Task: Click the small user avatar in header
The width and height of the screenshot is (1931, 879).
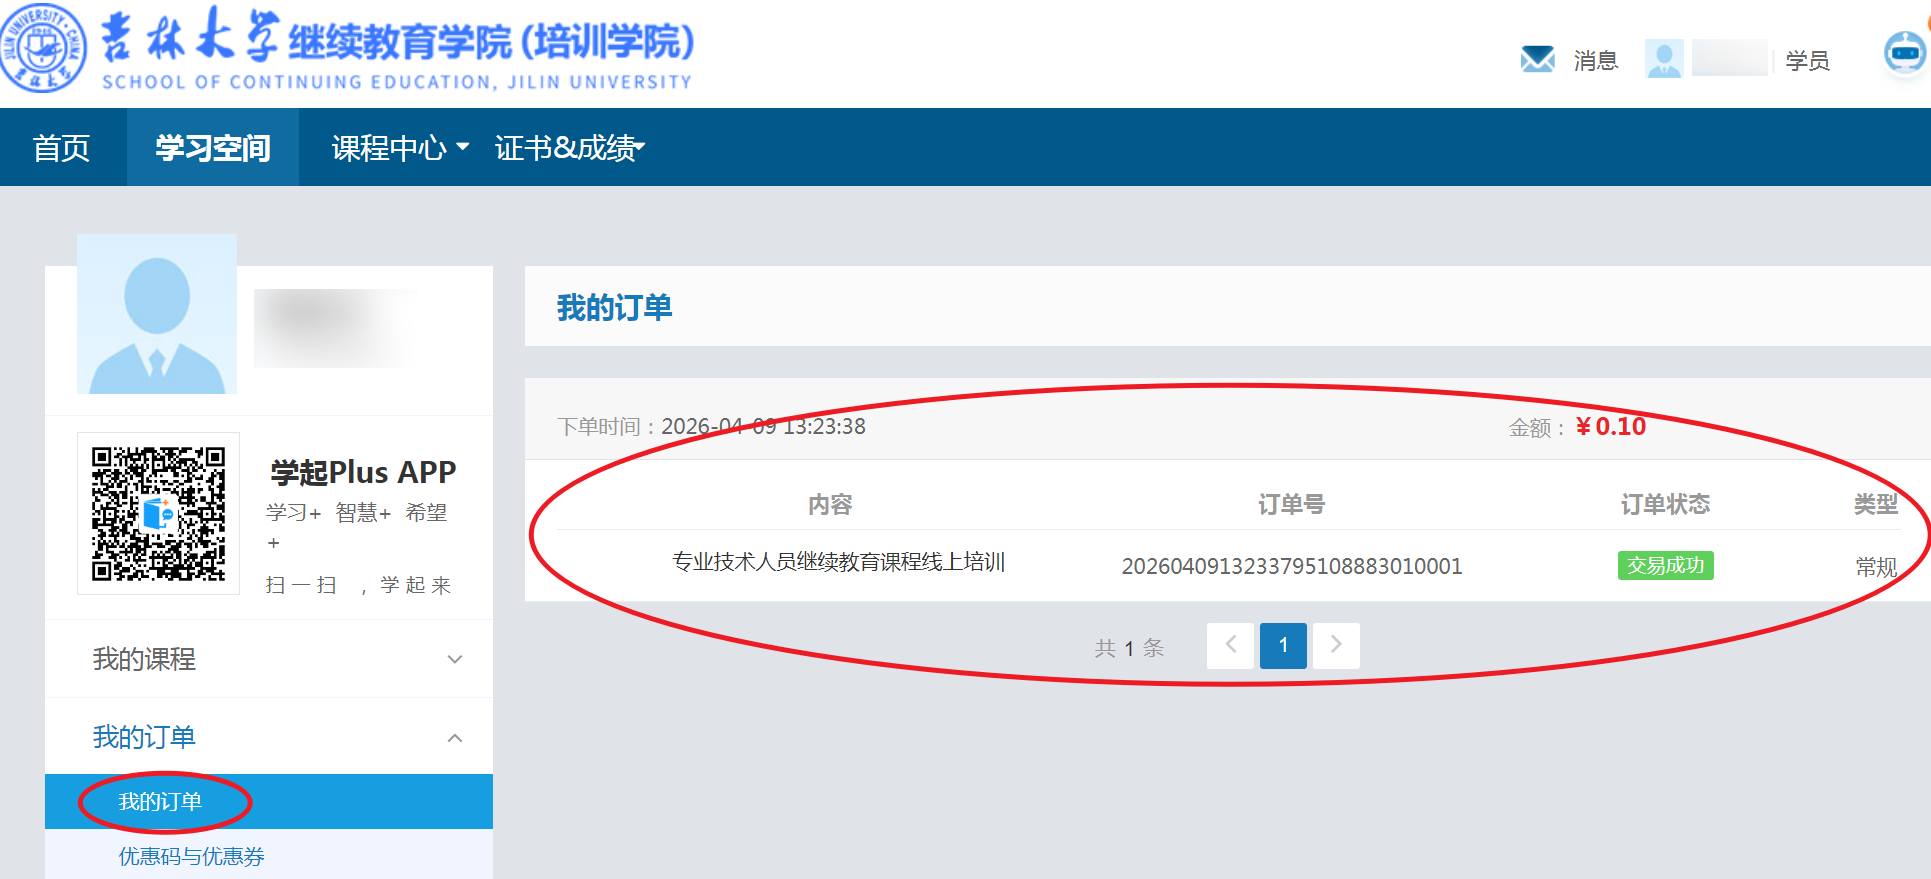Action: tap(1664, 59)
